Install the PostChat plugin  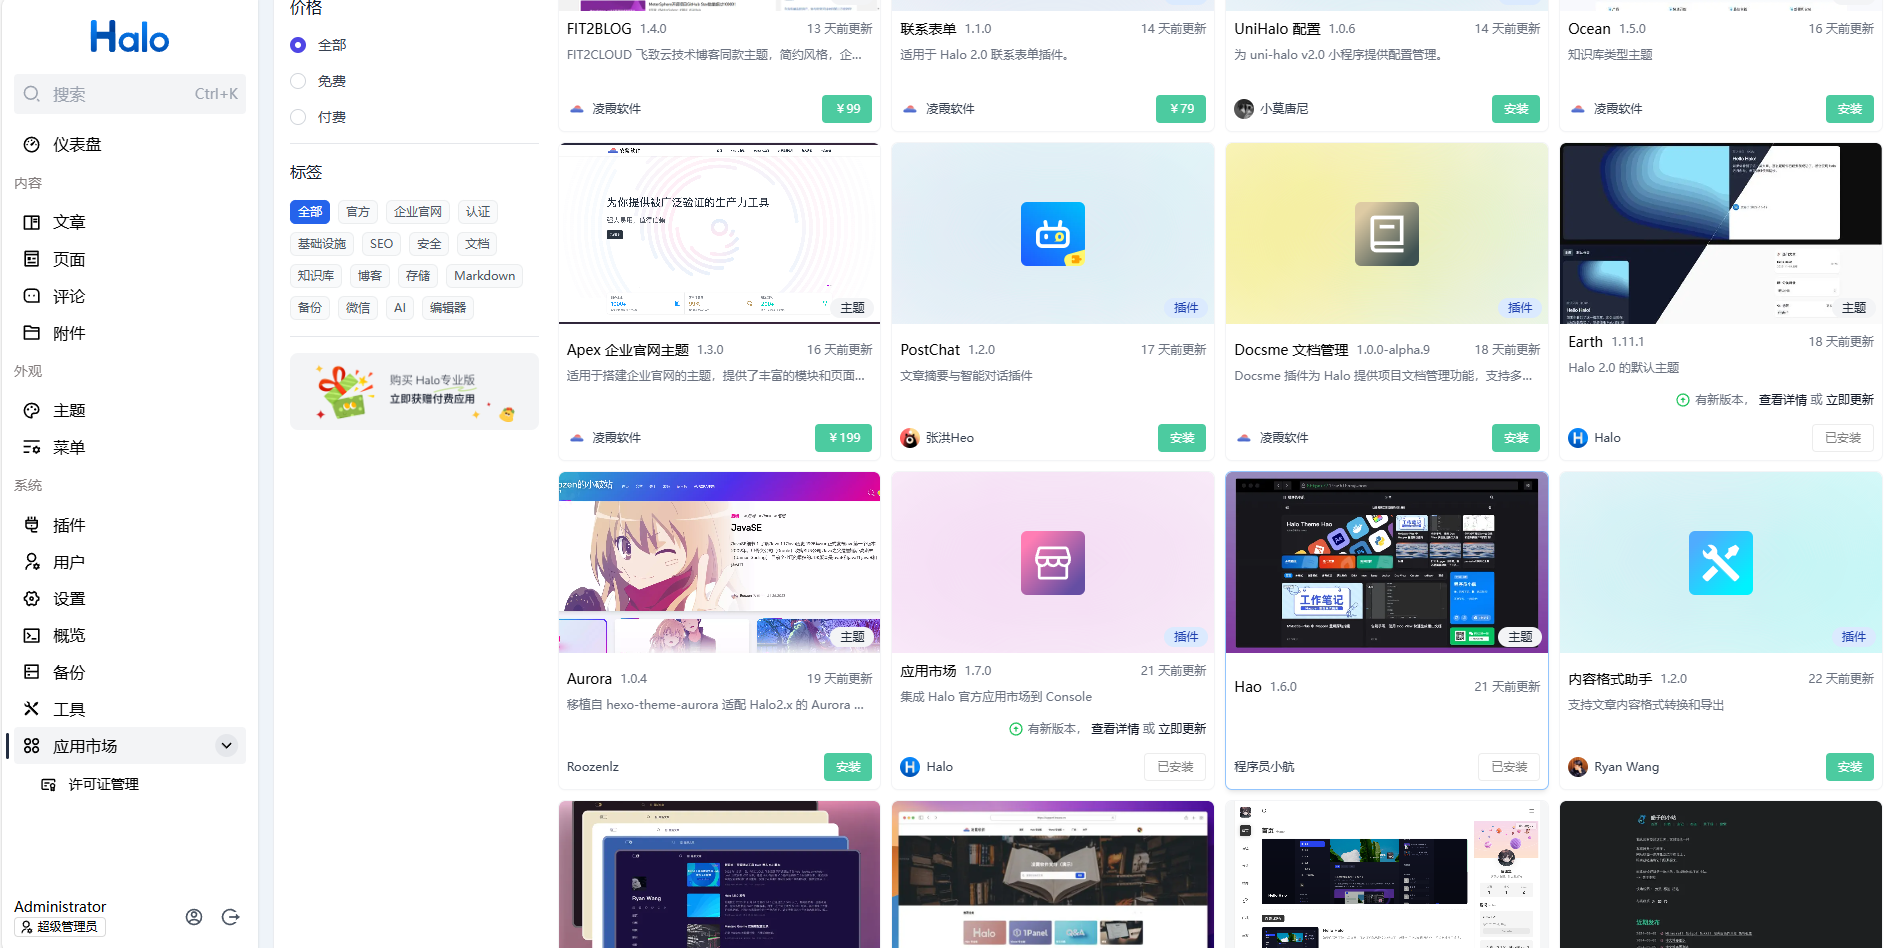(x=1182, y=438)
